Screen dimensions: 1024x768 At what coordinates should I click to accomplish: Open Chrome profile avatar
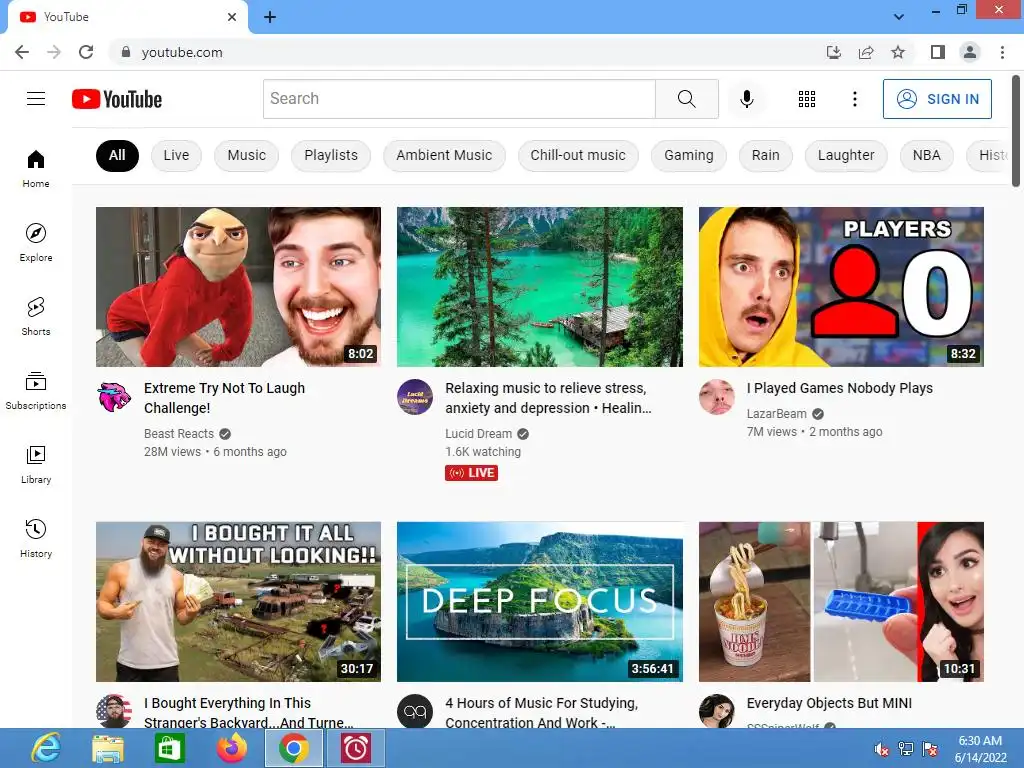970,52
